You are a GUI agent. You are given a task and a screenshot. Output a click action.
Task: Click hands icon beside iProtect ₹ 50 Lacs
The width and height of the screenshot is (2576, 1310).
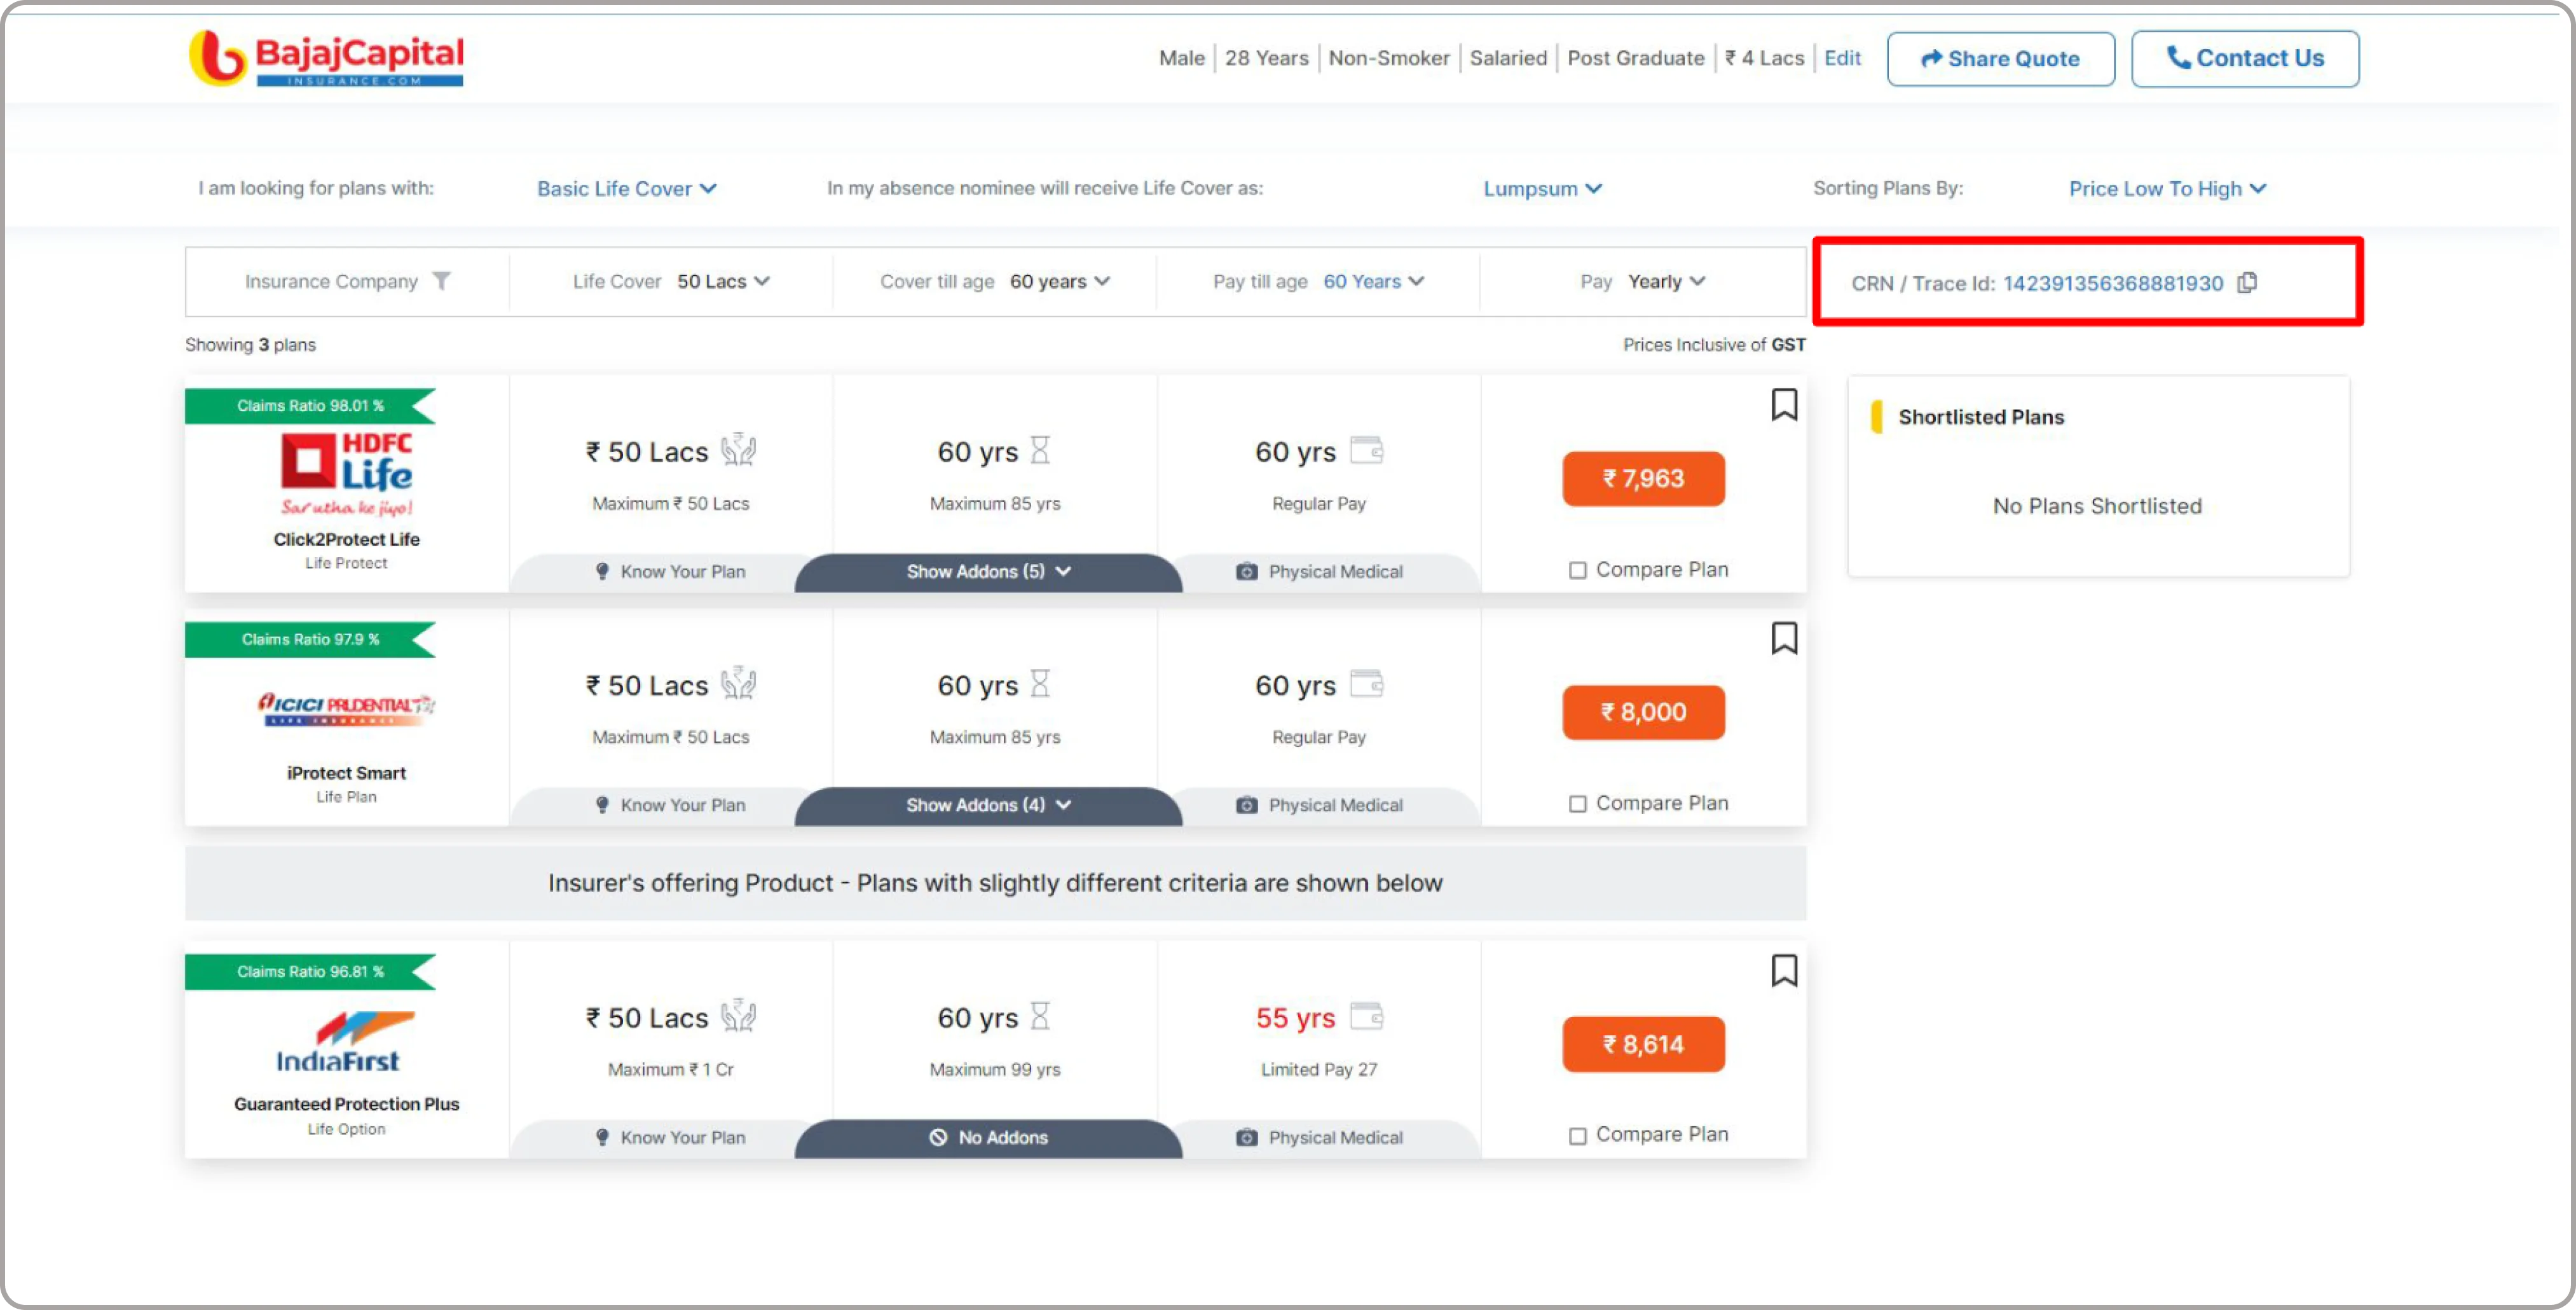click(738, 684)
